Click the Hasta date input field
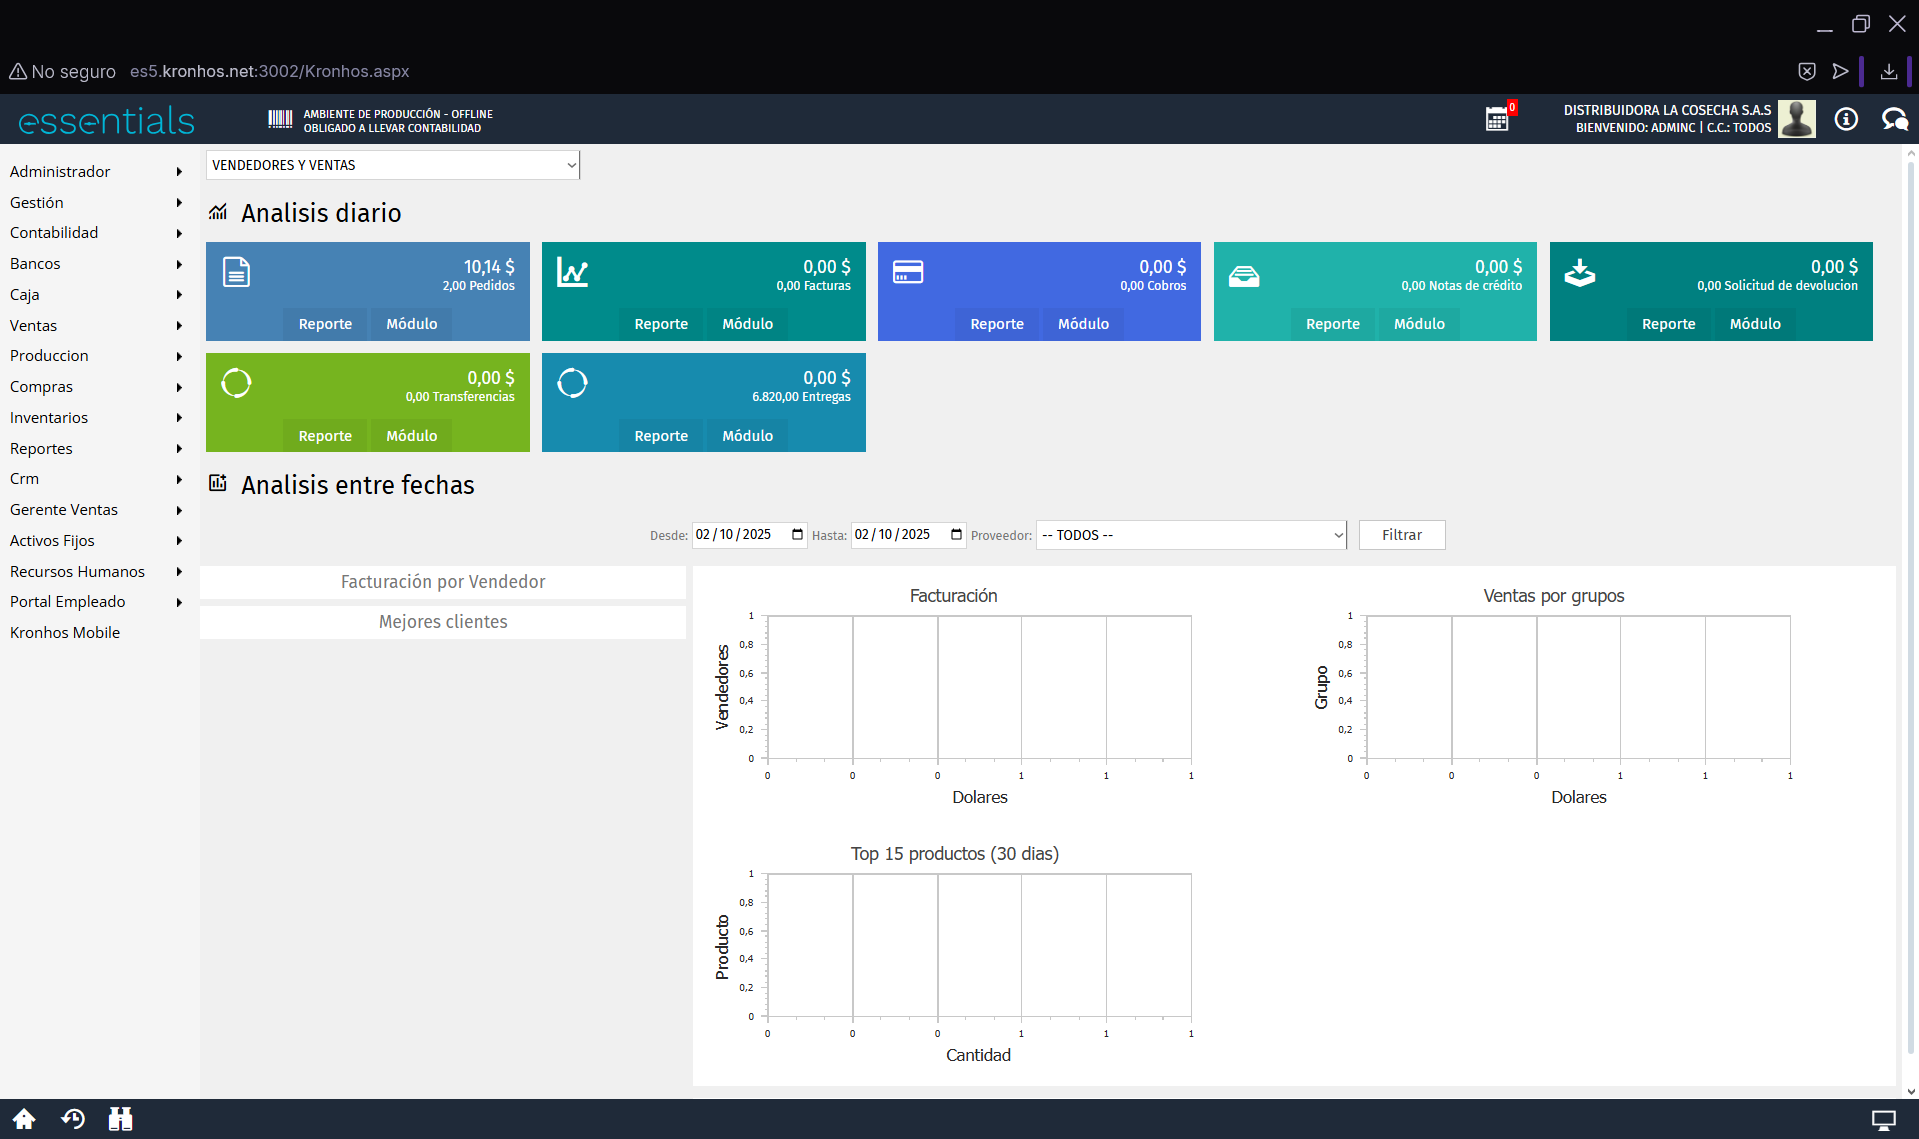The image size is (1919, 1139). tap(895, 535)
